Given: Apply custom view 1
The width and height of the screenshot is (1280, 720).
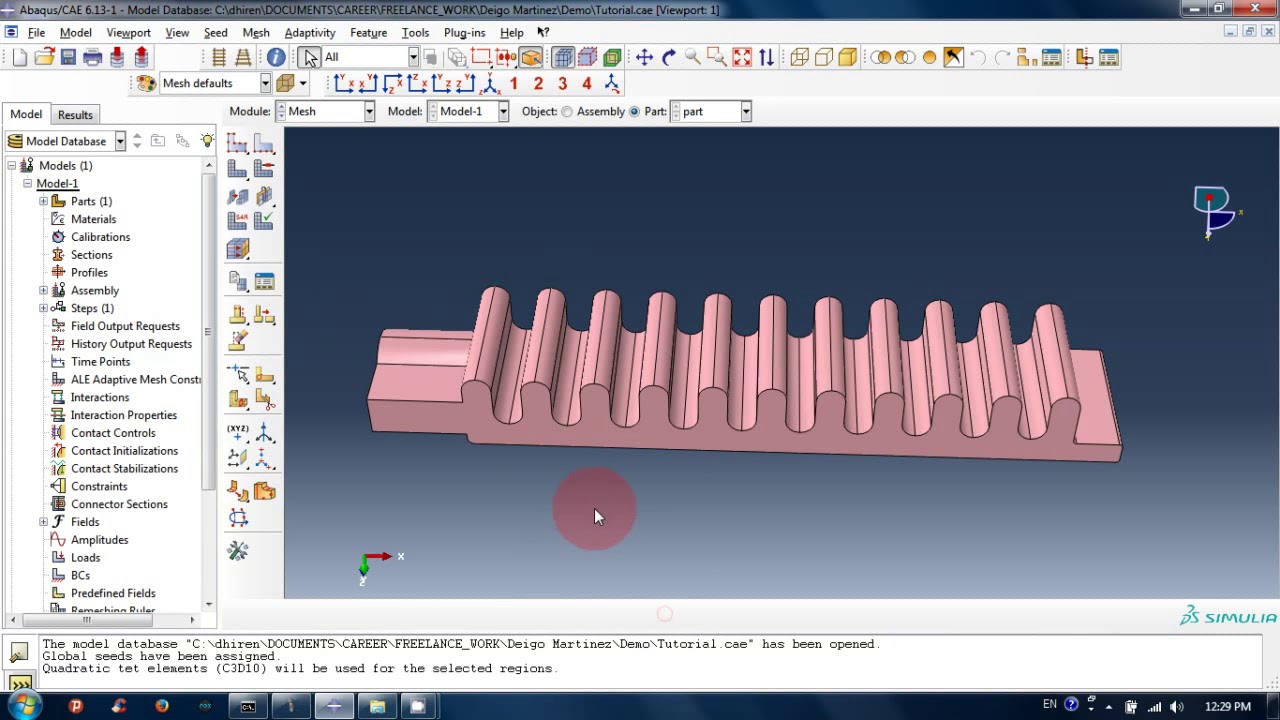Looking at the screenshot, I should click(514, 84).
